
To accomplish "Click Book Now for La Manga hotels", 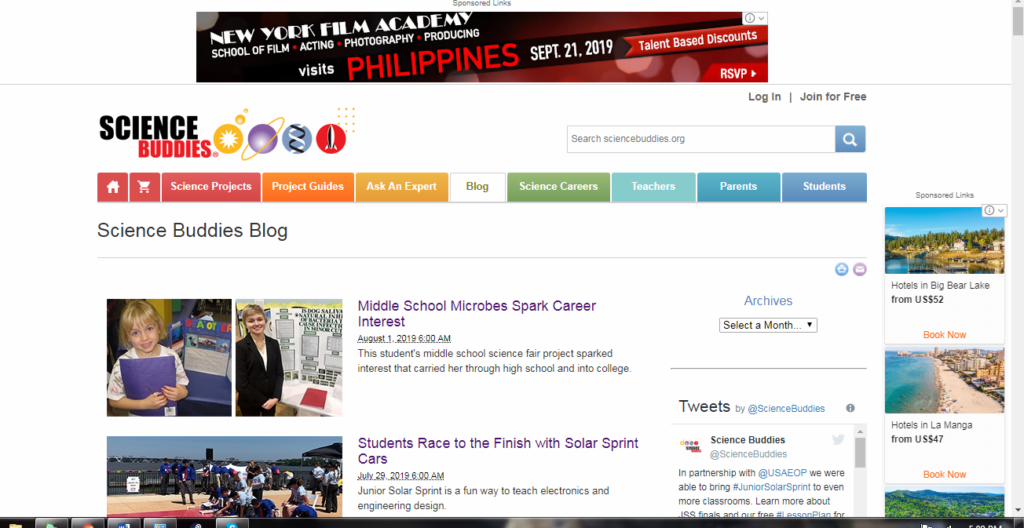I will [944, 474].
